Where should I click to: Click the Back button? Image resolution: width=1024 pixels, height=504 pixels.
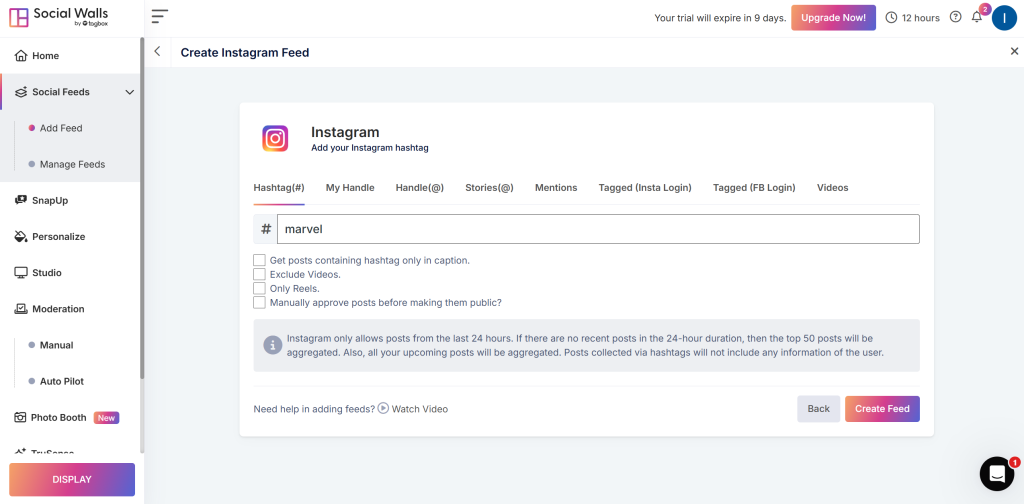(x=818, y=409)
